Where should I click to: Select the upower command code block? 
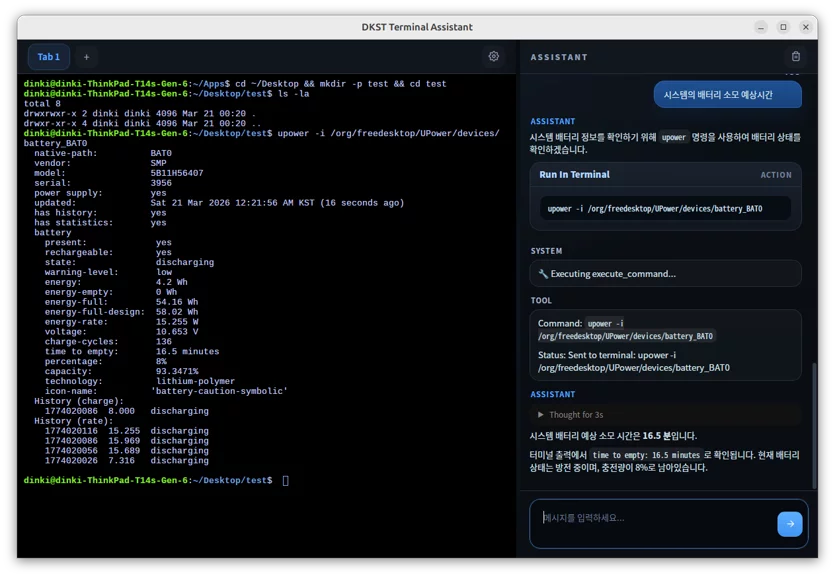tap(665, 209)
